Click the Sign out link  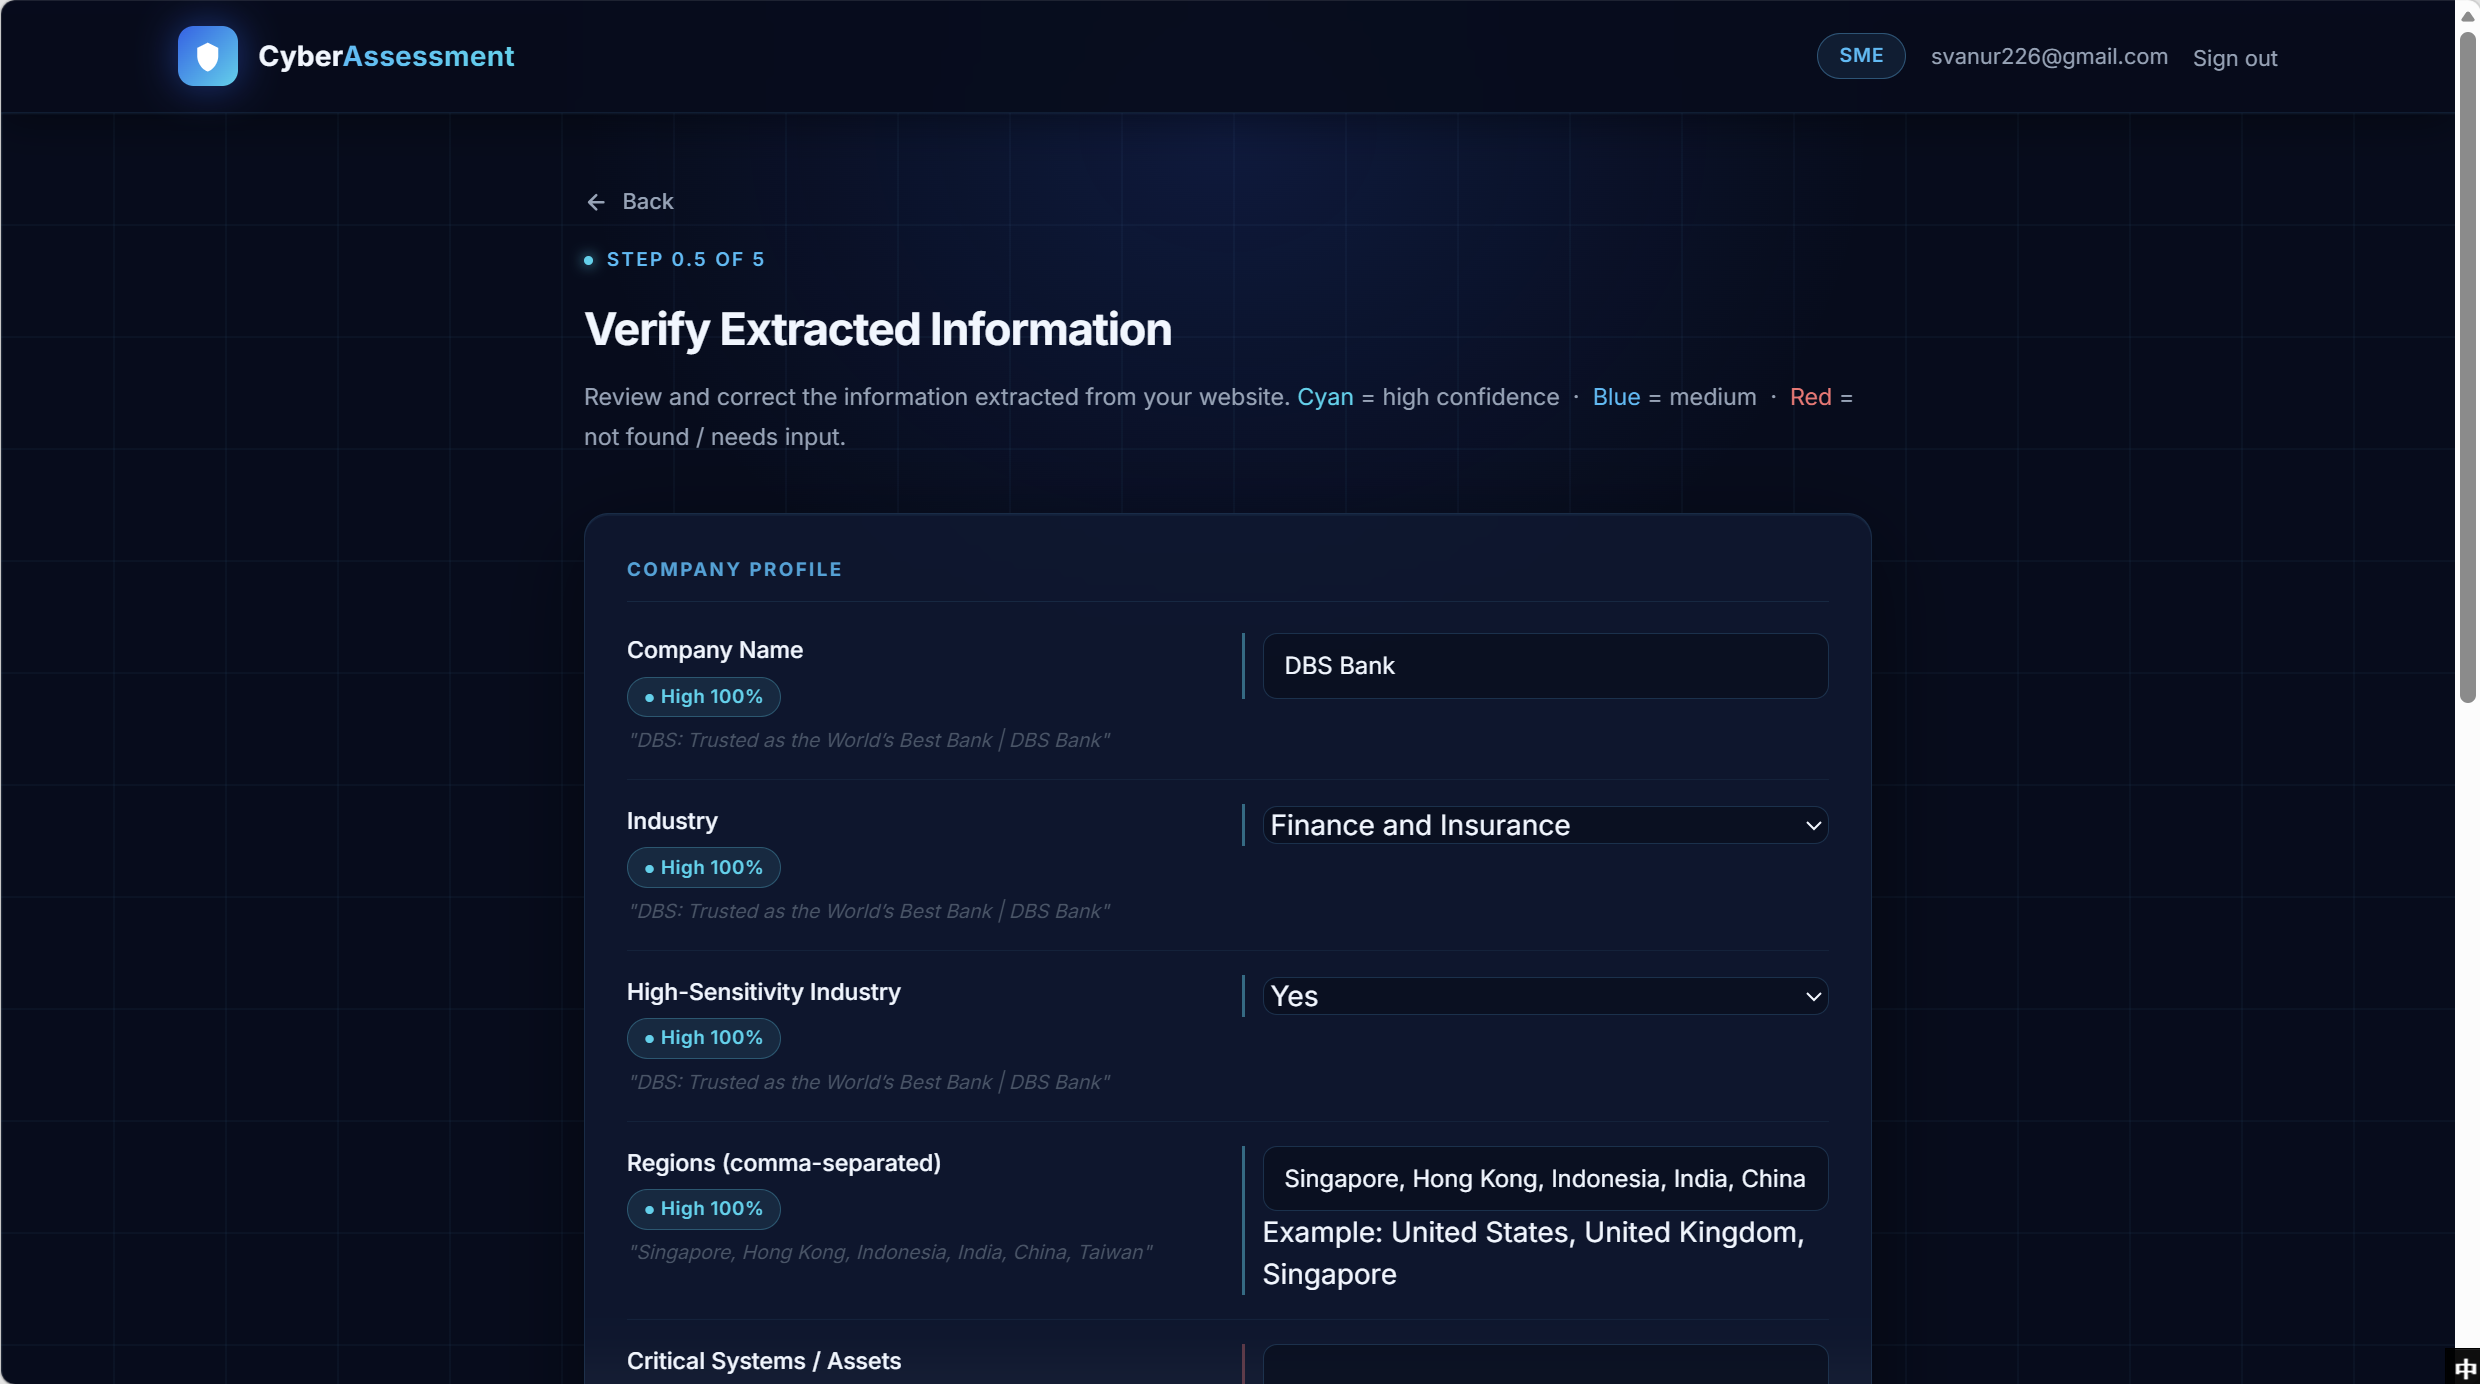2235,58
